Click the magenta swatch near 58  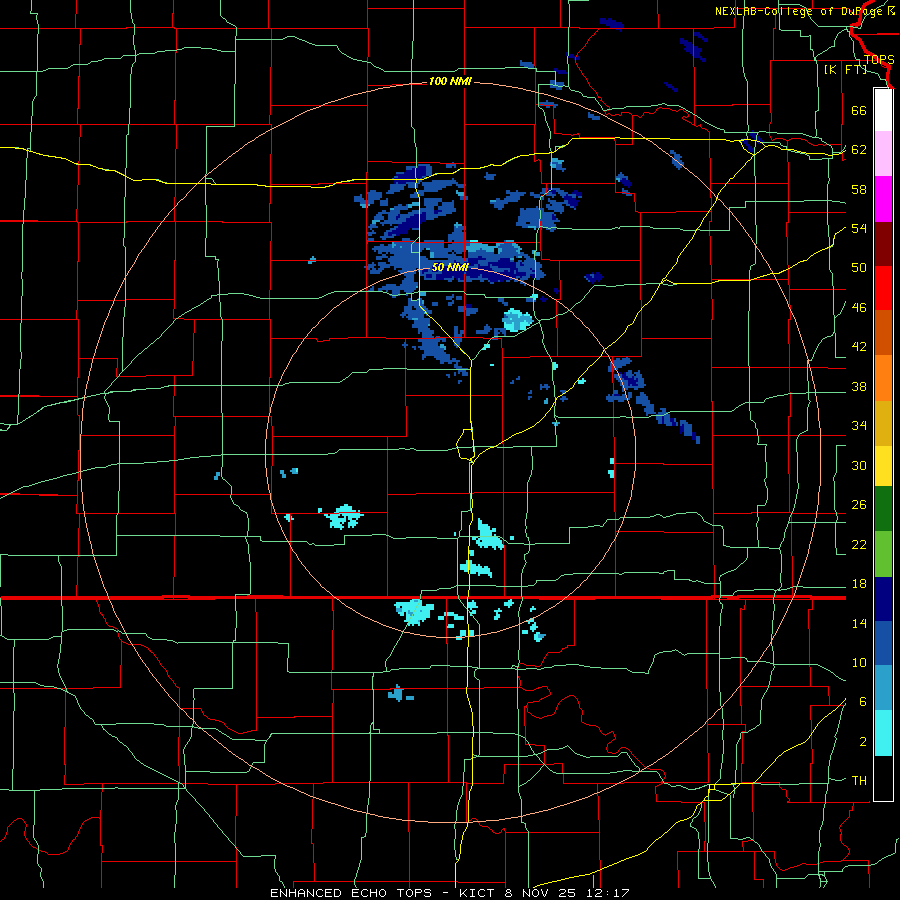pos(883,199)
